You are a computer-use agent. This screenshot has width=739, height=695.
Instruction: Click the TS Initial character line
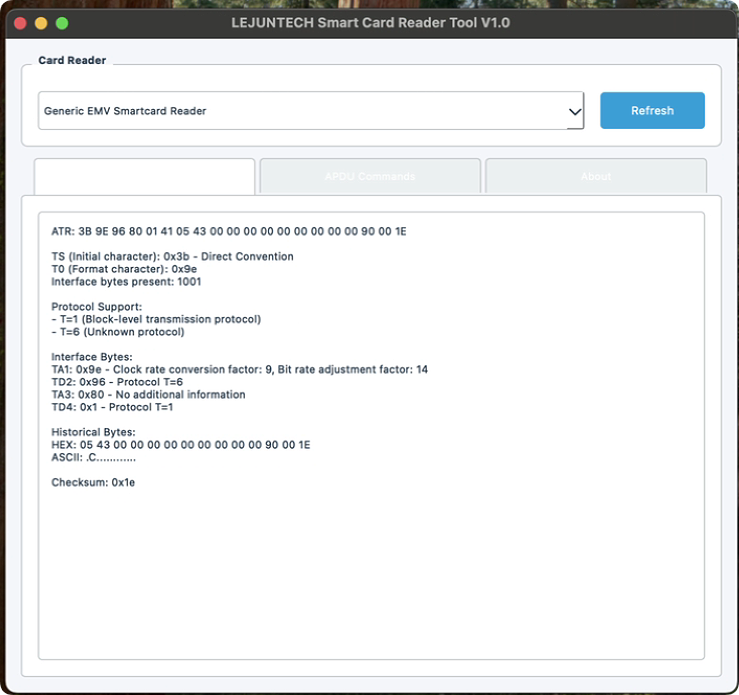(x=172, y=257)
